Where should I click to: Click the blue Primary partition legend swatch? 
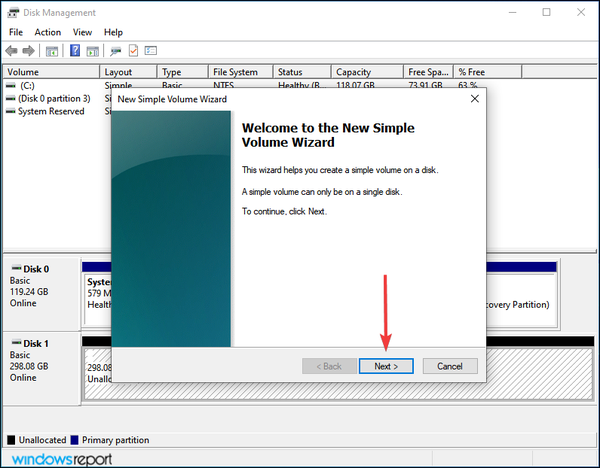pos(75,440)
